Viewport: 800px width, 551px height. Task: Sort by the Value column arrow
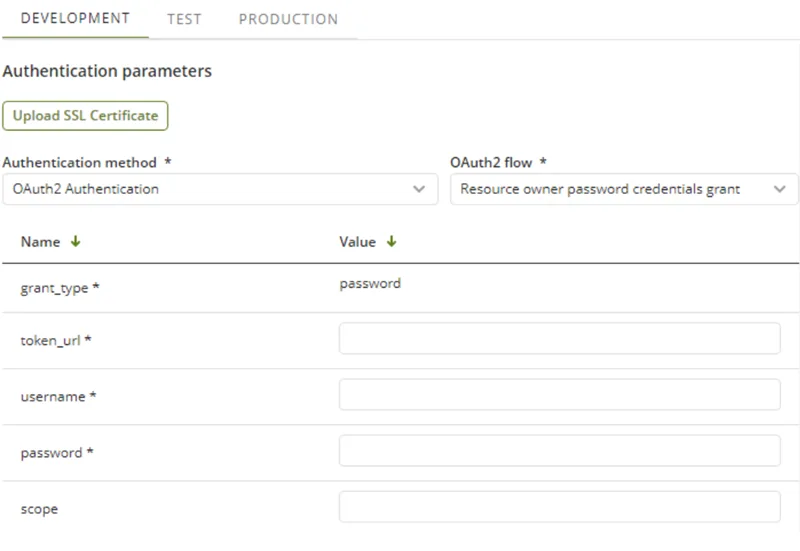(391, 241)
